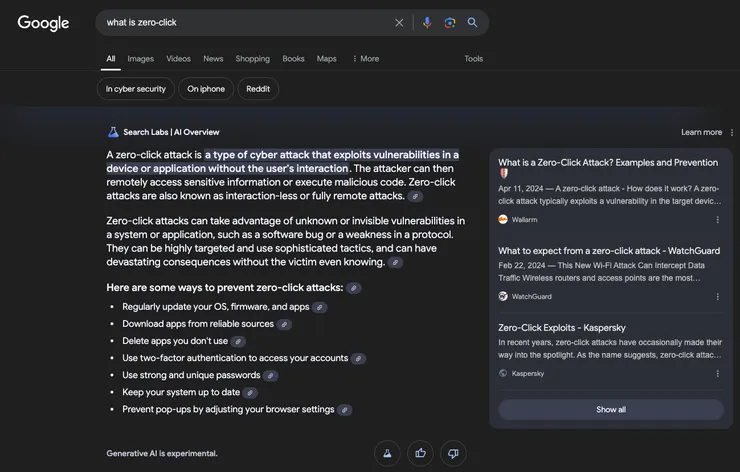Viewport: 740px width, 472px height.
Task: Give thumbs down to the AI Overview
Action: coord(453,453)
